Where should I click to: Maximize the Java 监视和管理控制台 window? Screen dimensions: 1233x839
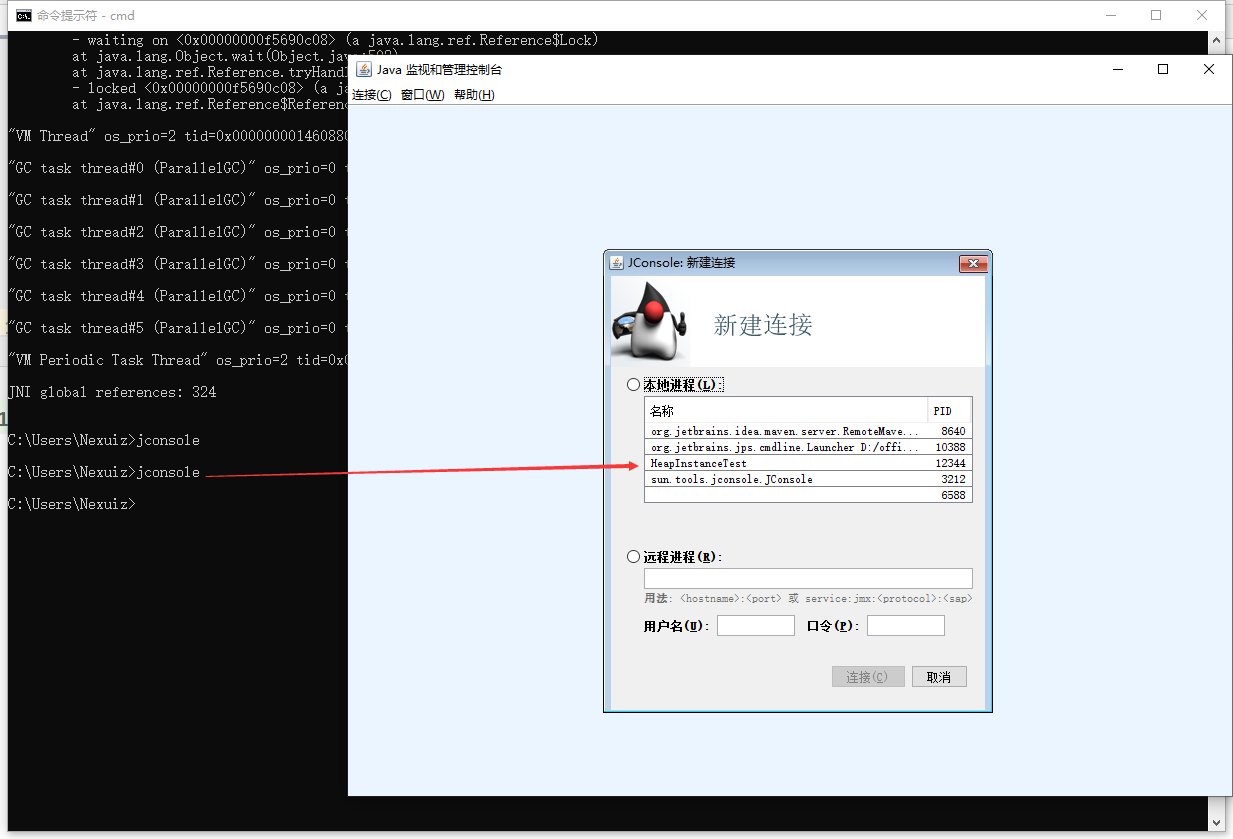tap(1163, 69)
